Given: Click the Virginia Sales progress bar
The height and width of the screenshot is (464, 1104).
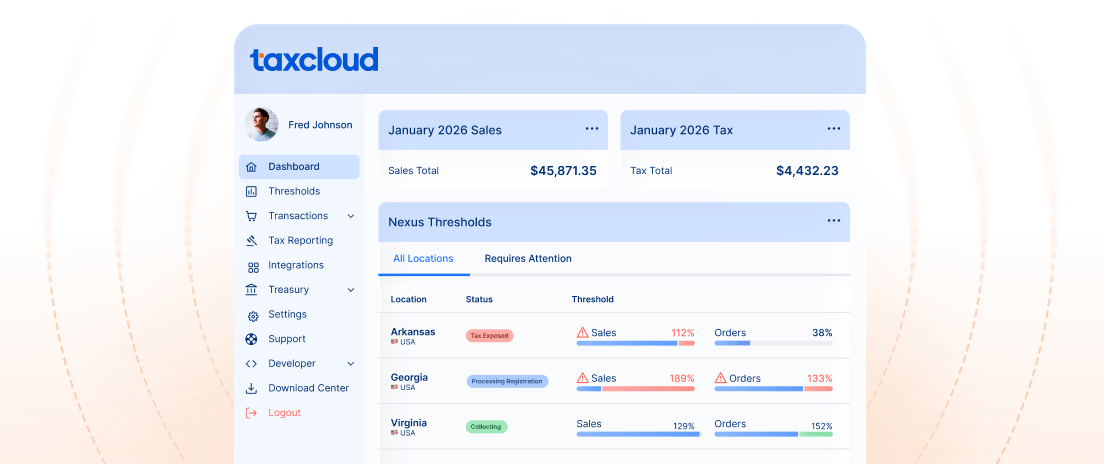Looking at the screenshot, I should tap(639, 434).
